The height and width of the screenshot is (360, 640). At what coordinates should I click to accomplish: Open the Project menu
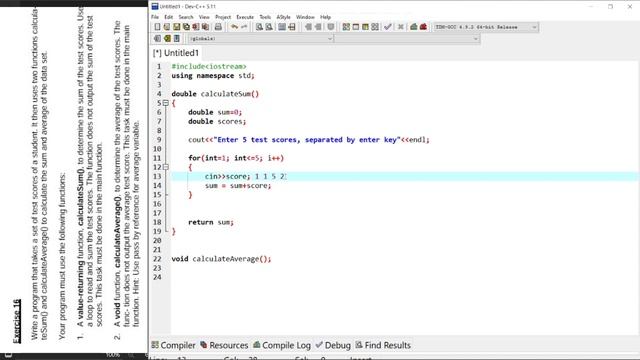pyautogui.click(x=223, y=17)
